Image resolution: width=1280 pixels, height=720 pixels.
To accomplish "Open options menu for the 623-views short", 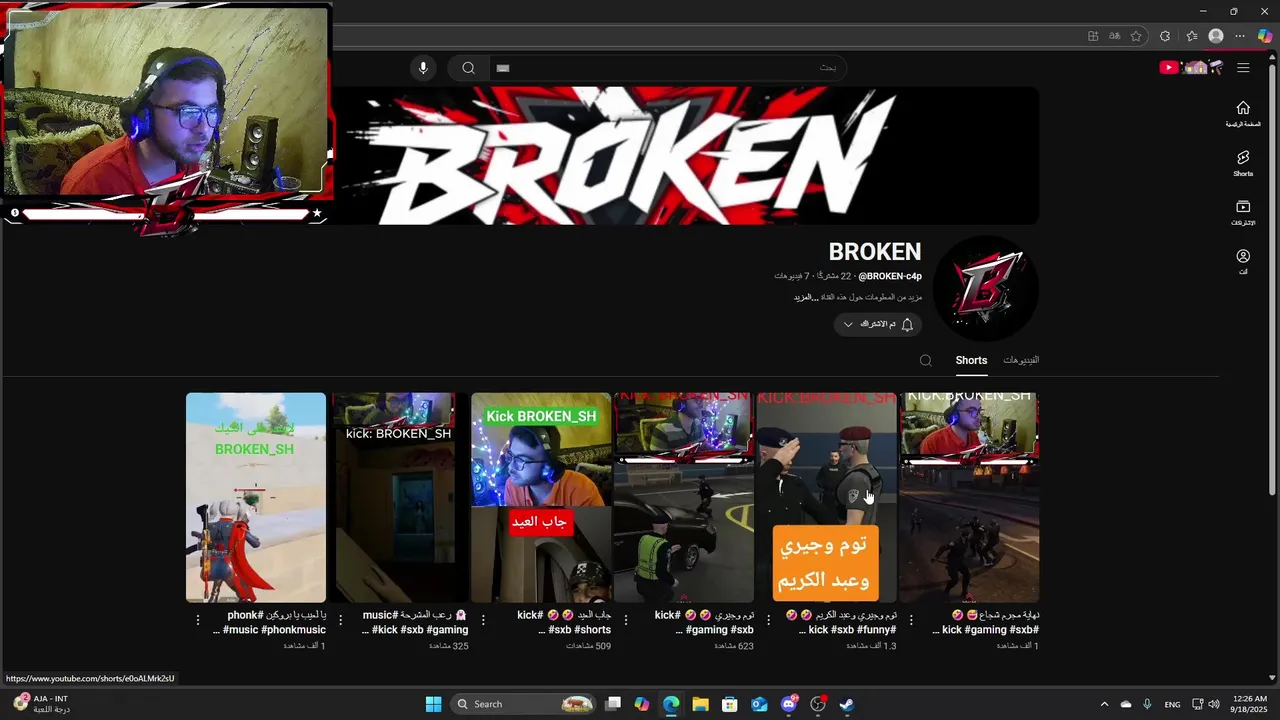I will coord(625,620).
